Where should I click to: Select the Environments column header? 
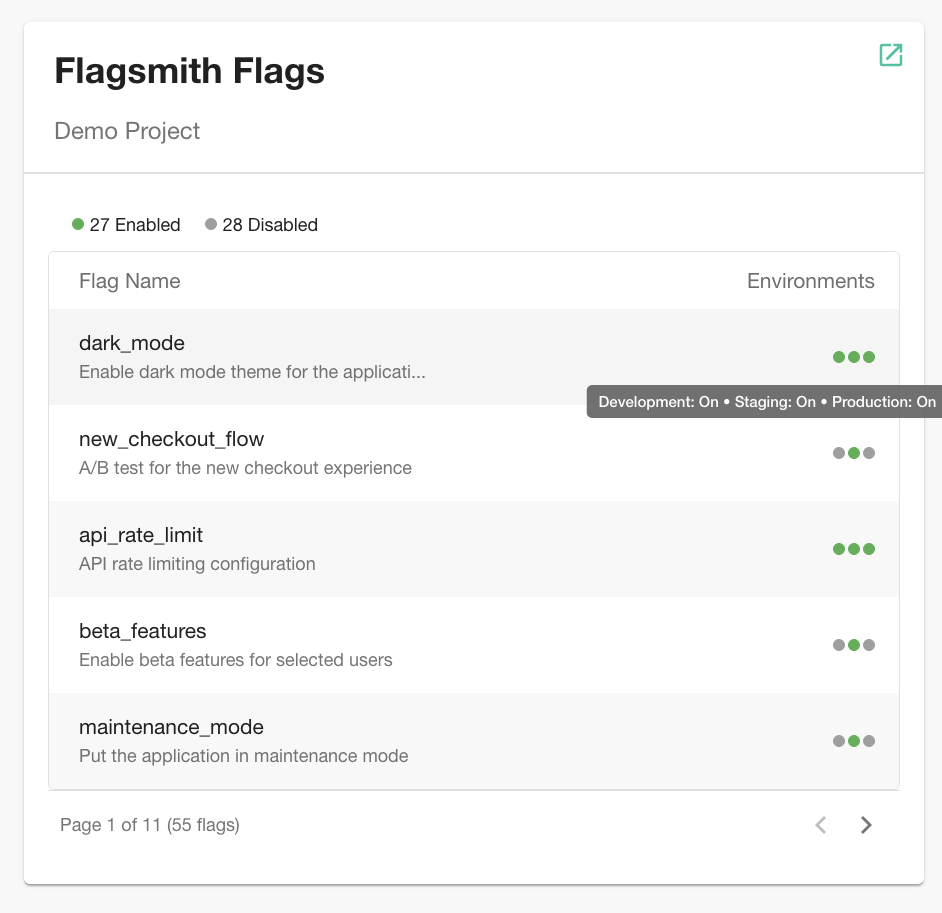[x=811, y=281]
